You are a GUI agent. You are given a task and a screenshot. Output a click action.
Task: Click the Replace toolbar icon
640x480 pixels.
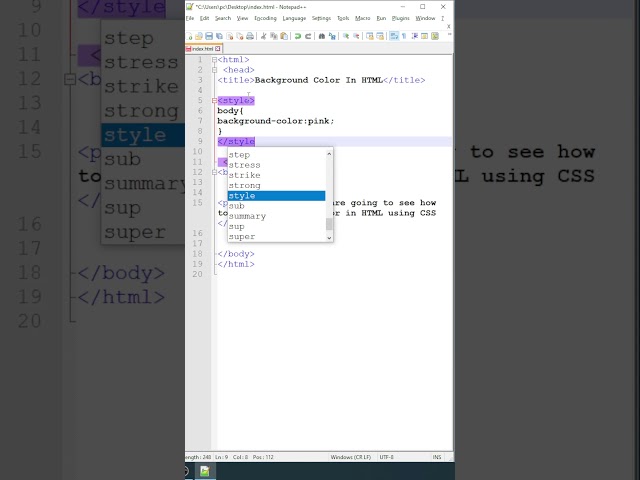pyautogui.click(x=332, y=36)
